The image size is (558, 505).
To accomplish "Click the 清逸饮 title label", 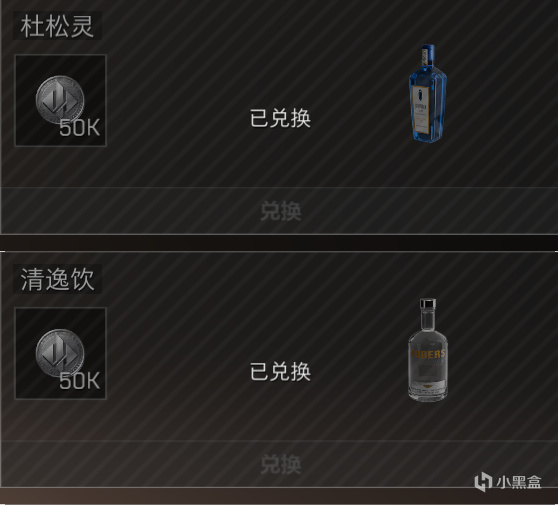I will coord(57,279).
